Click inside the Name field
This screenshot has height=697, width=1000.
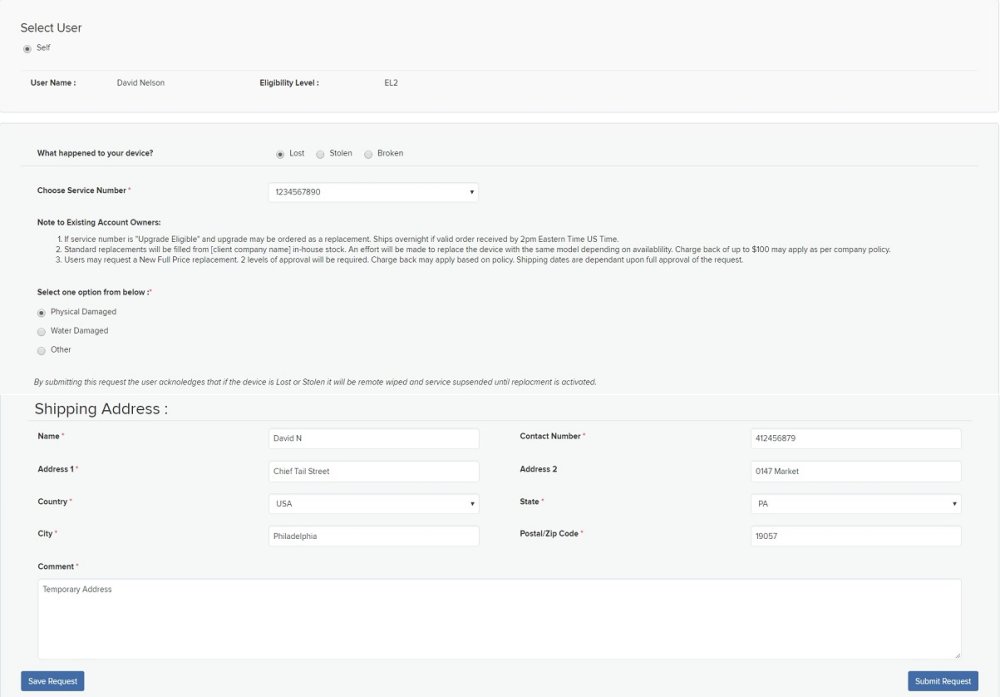[x=374, y=438]
